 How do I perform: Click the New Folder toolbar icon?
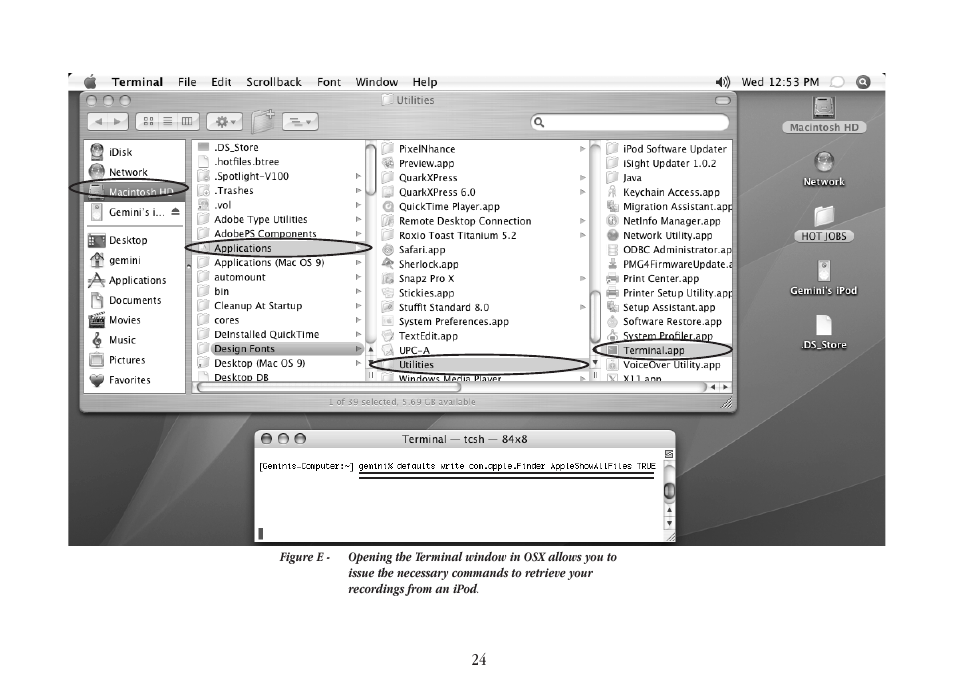(x=263, y=120)
